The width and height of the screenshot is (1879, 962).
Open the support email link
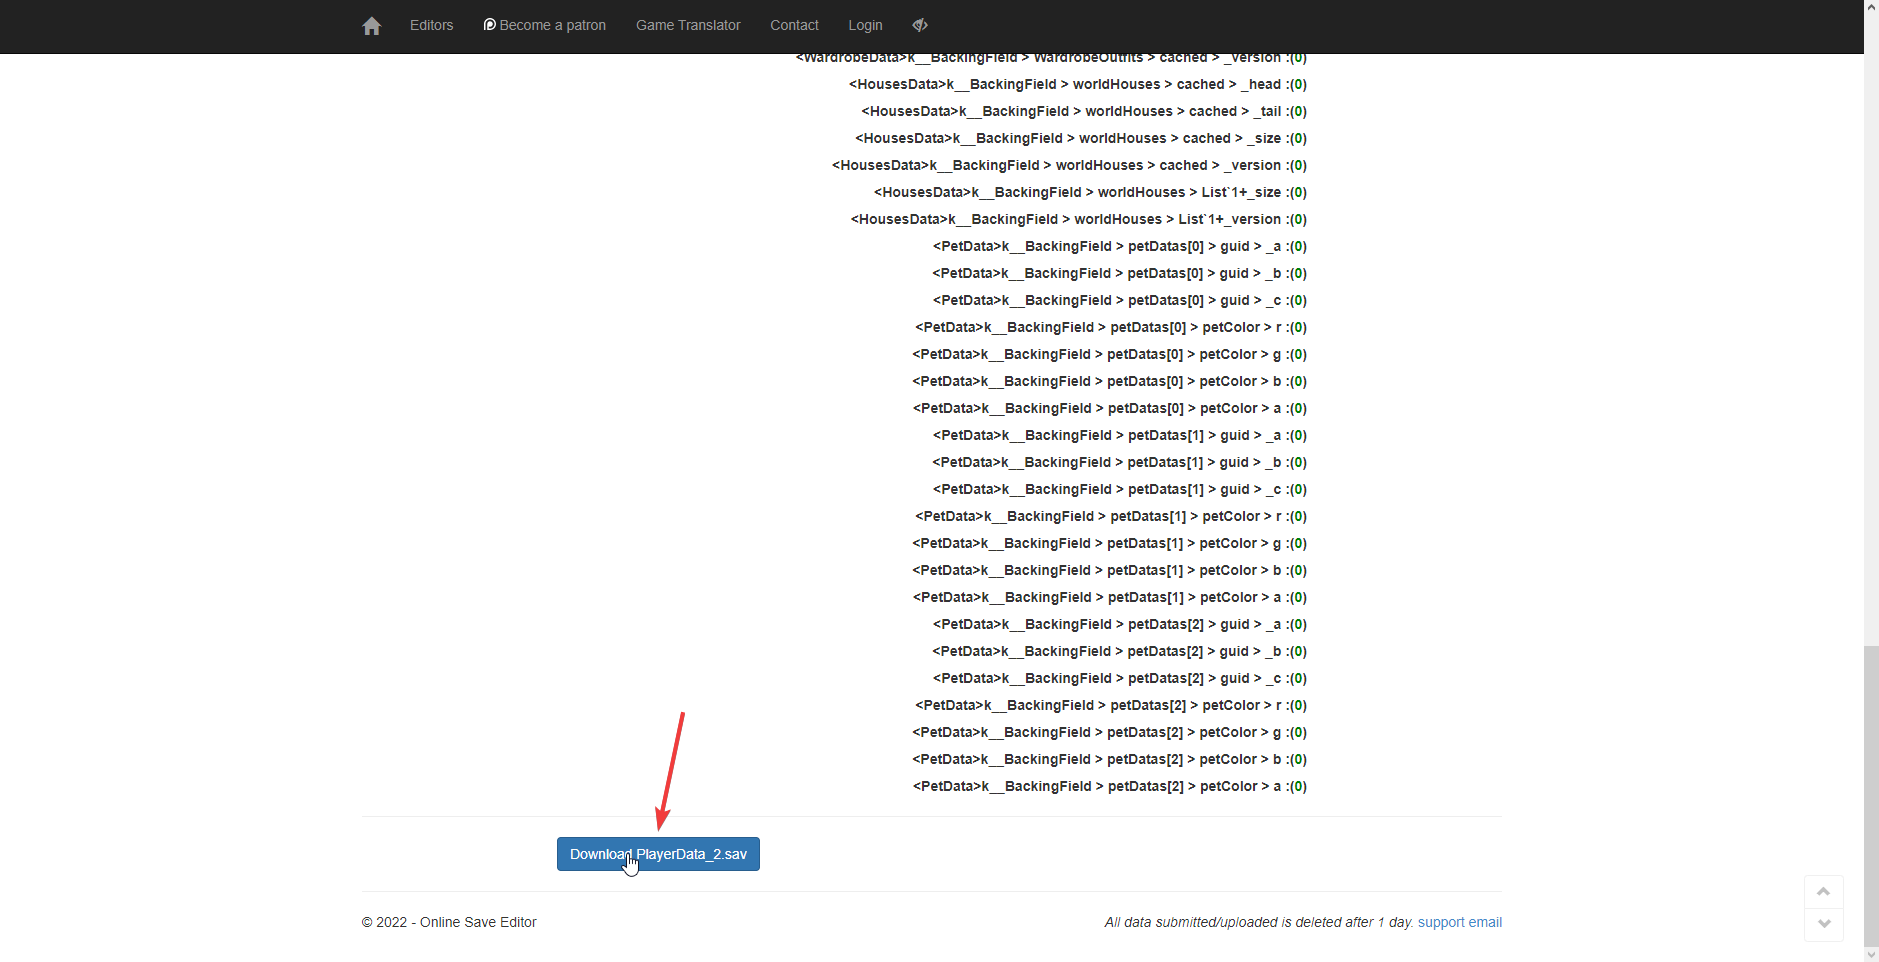(1459, 922)
